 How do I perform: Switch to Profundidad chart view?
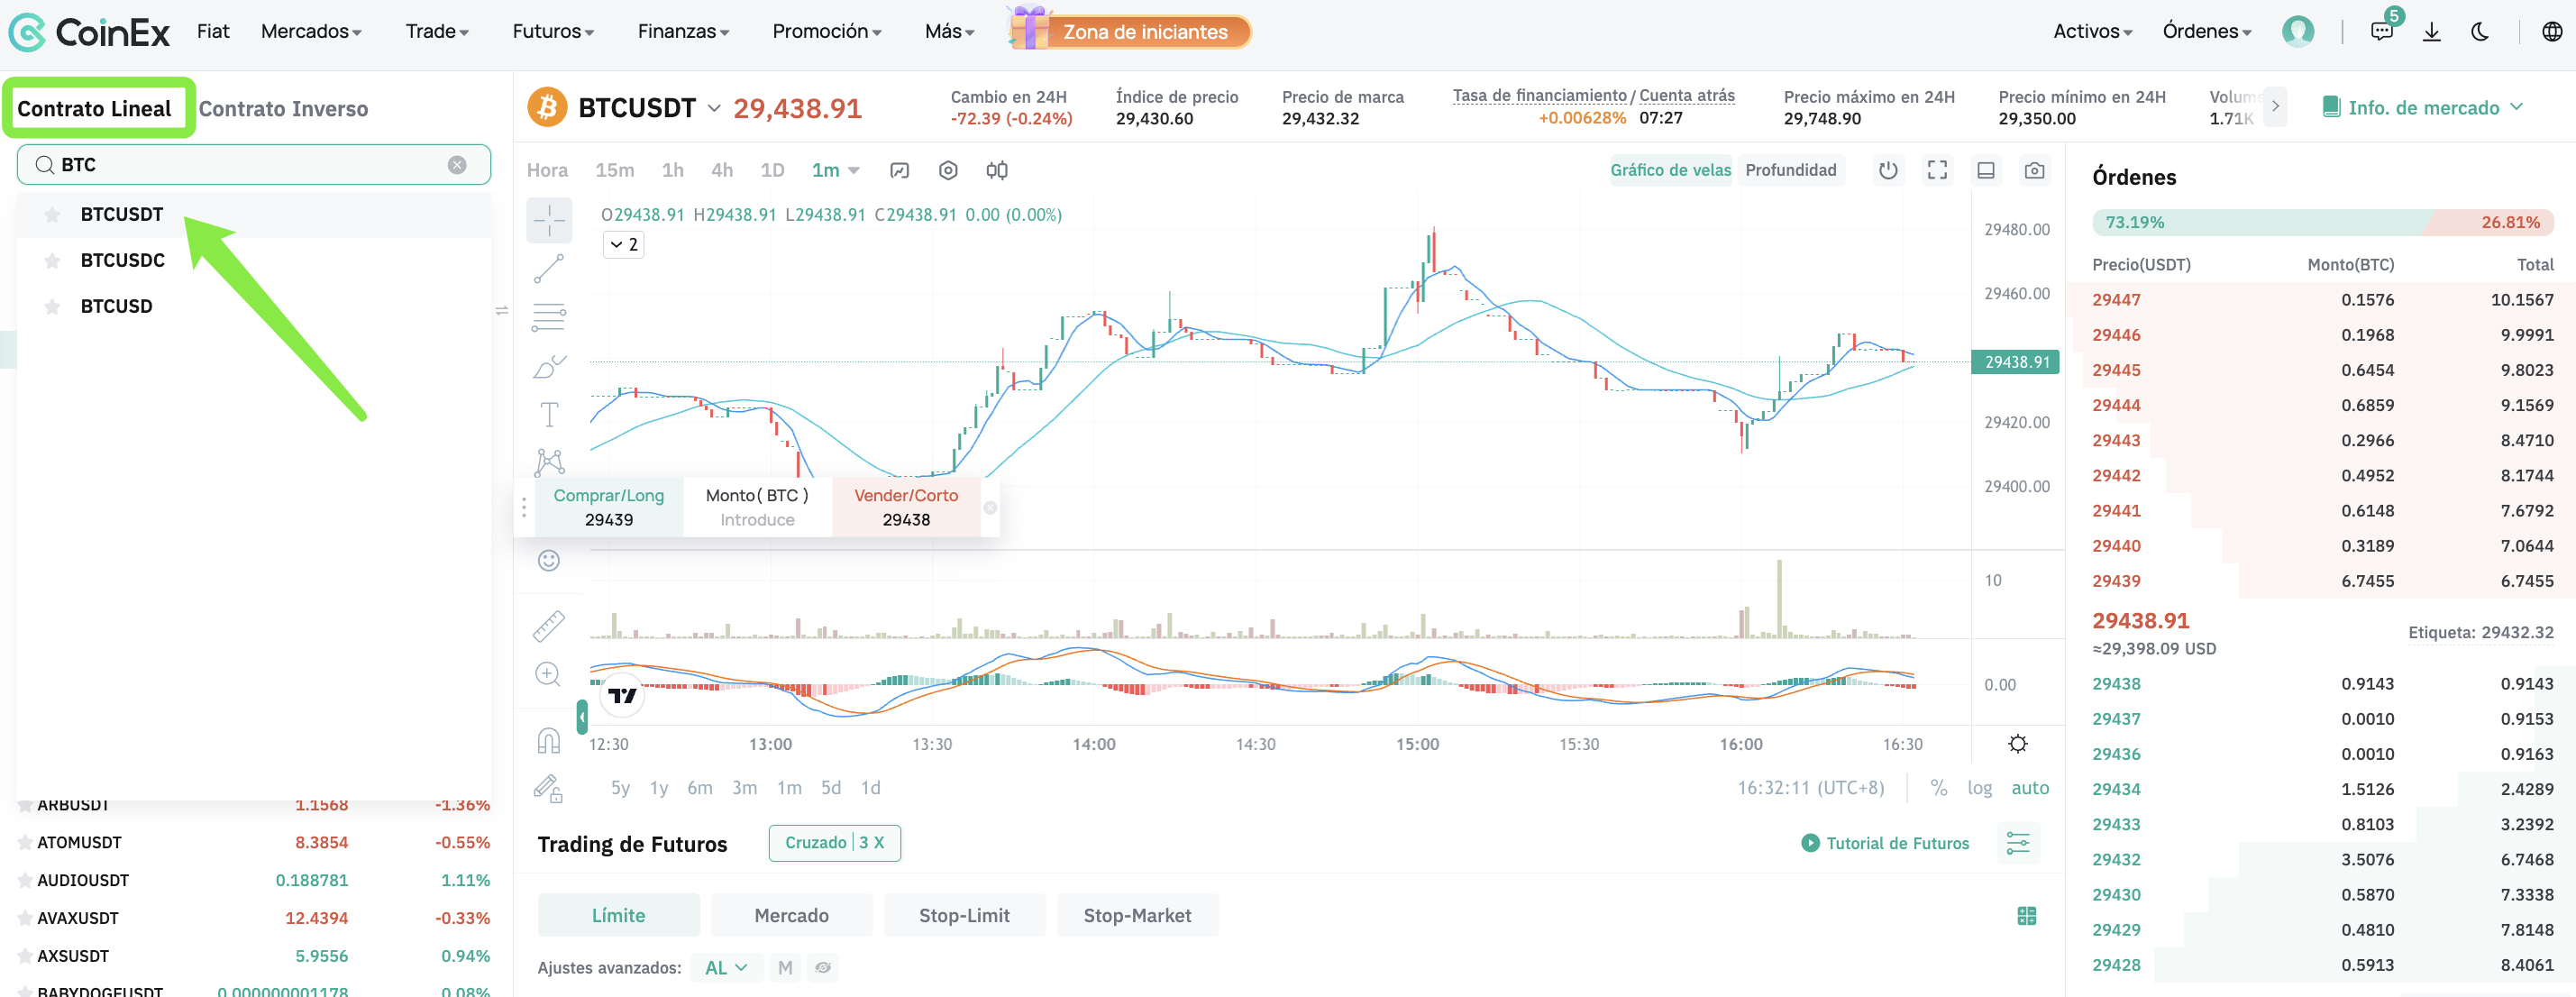pos(1790,171)
